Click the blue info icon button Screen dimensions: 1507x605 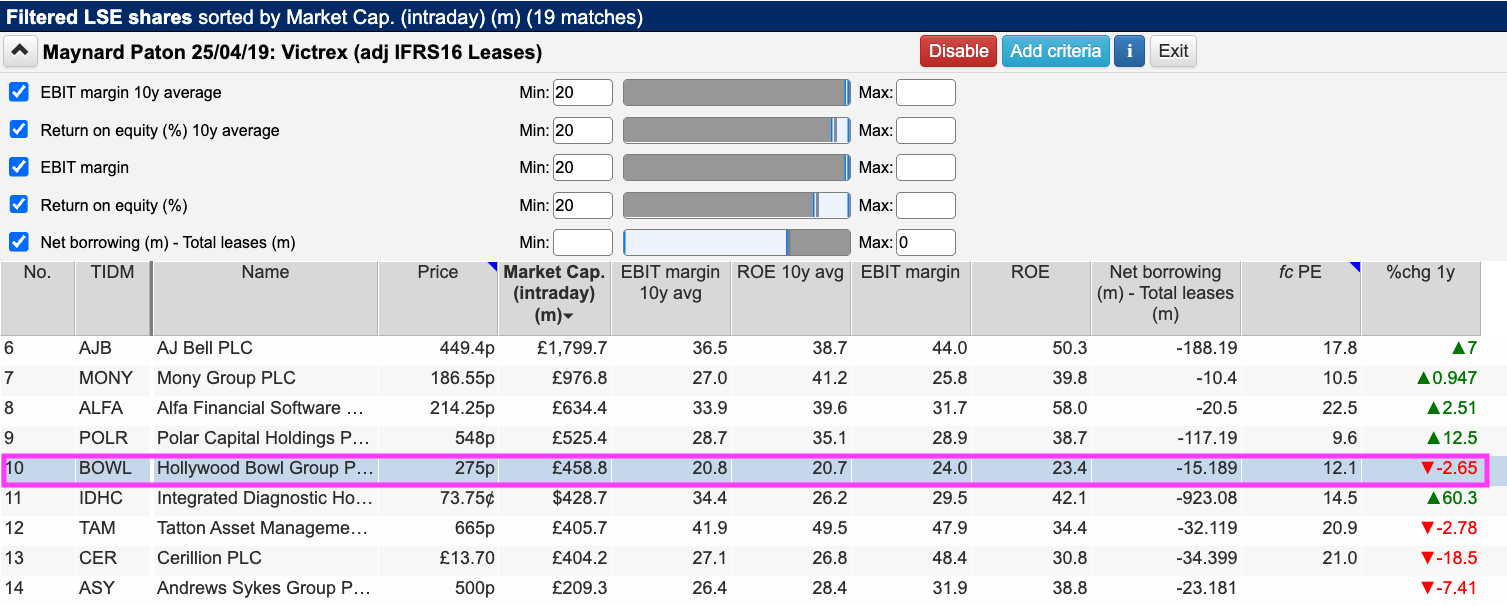(x=1129, y=51)
